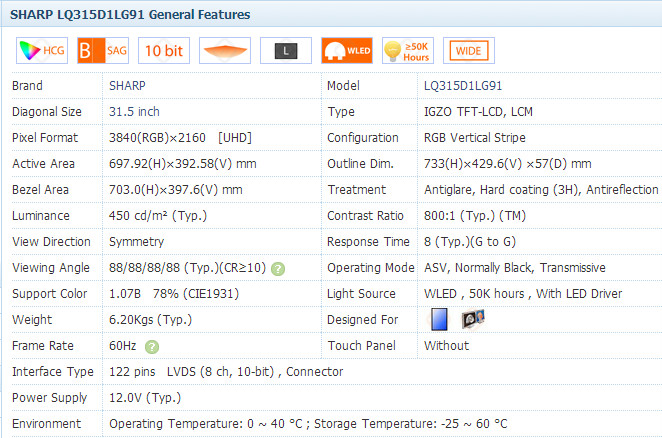
Task: Click the Designed For label
Action: [363, 320]
